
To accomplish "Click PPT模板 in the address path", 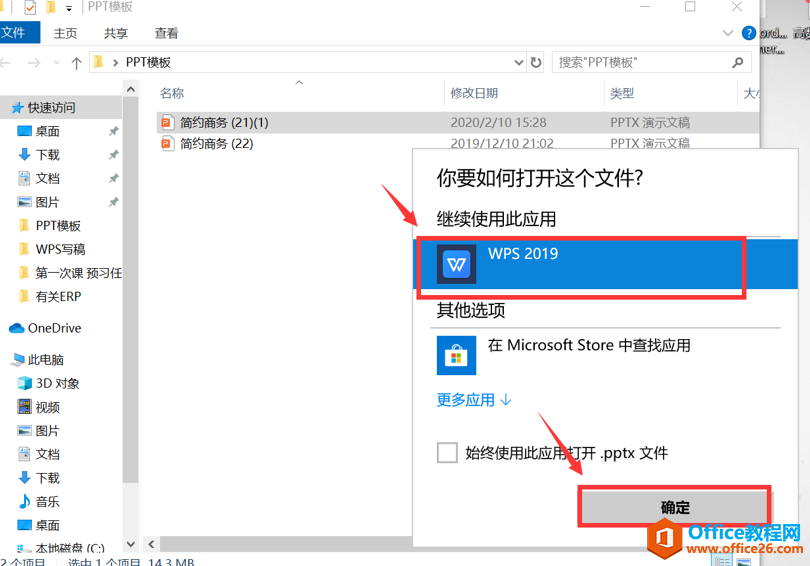I will (148, 62).
